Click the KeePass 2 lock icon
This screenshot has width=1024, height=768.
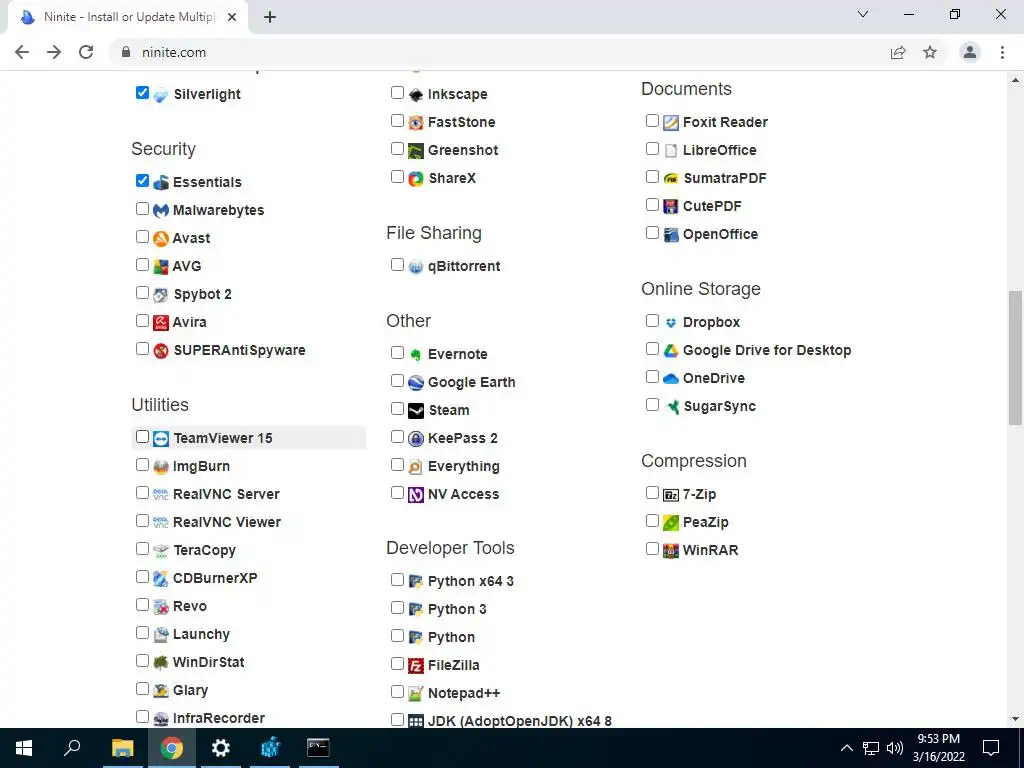[x=416, y=439]
